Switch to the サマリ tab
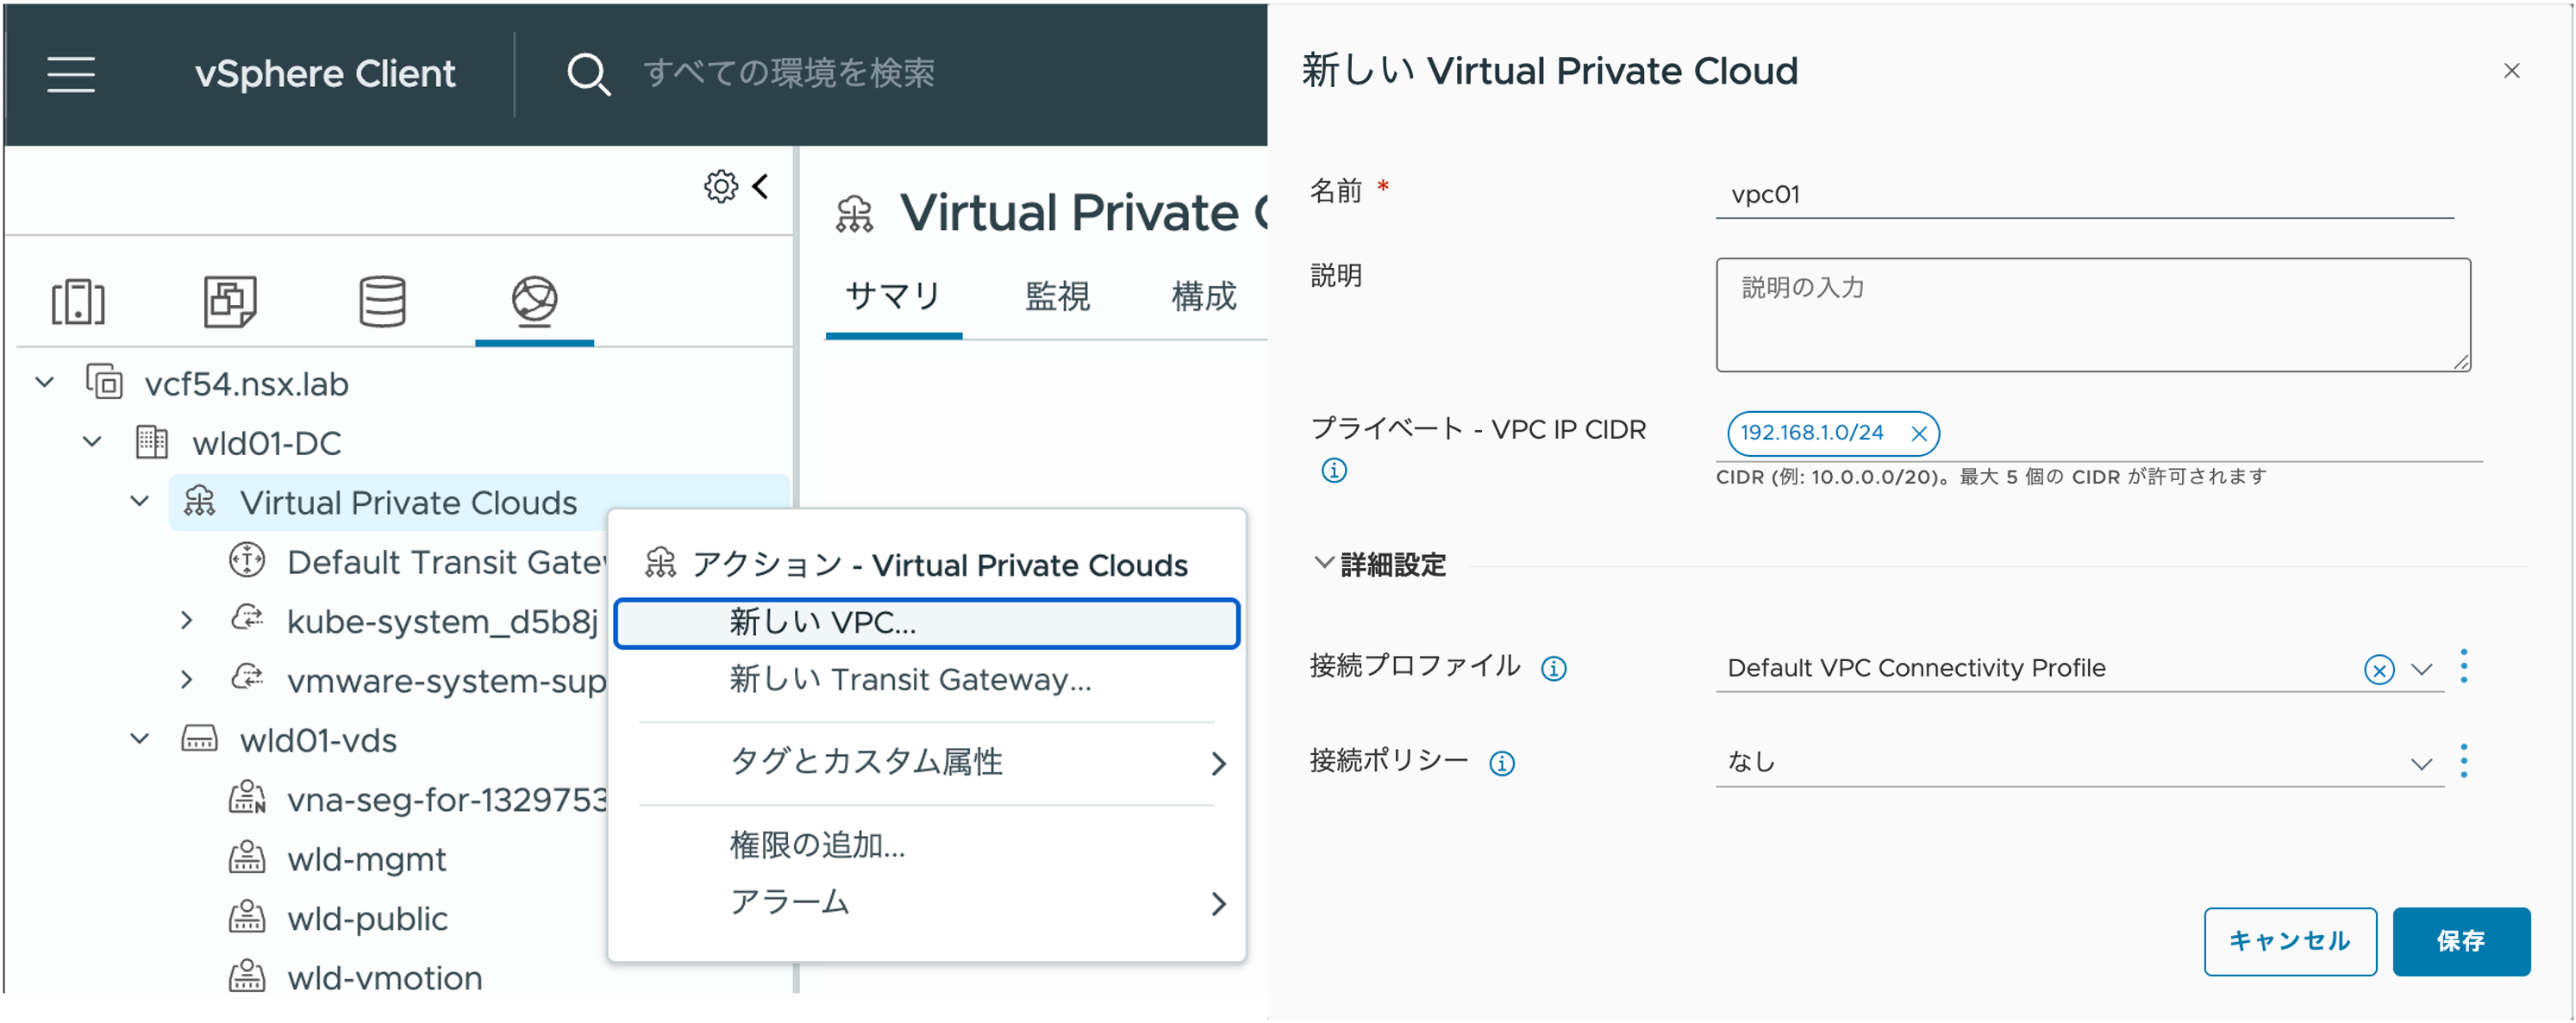Screen dimensions: 2576x1023 click(893, 296)
